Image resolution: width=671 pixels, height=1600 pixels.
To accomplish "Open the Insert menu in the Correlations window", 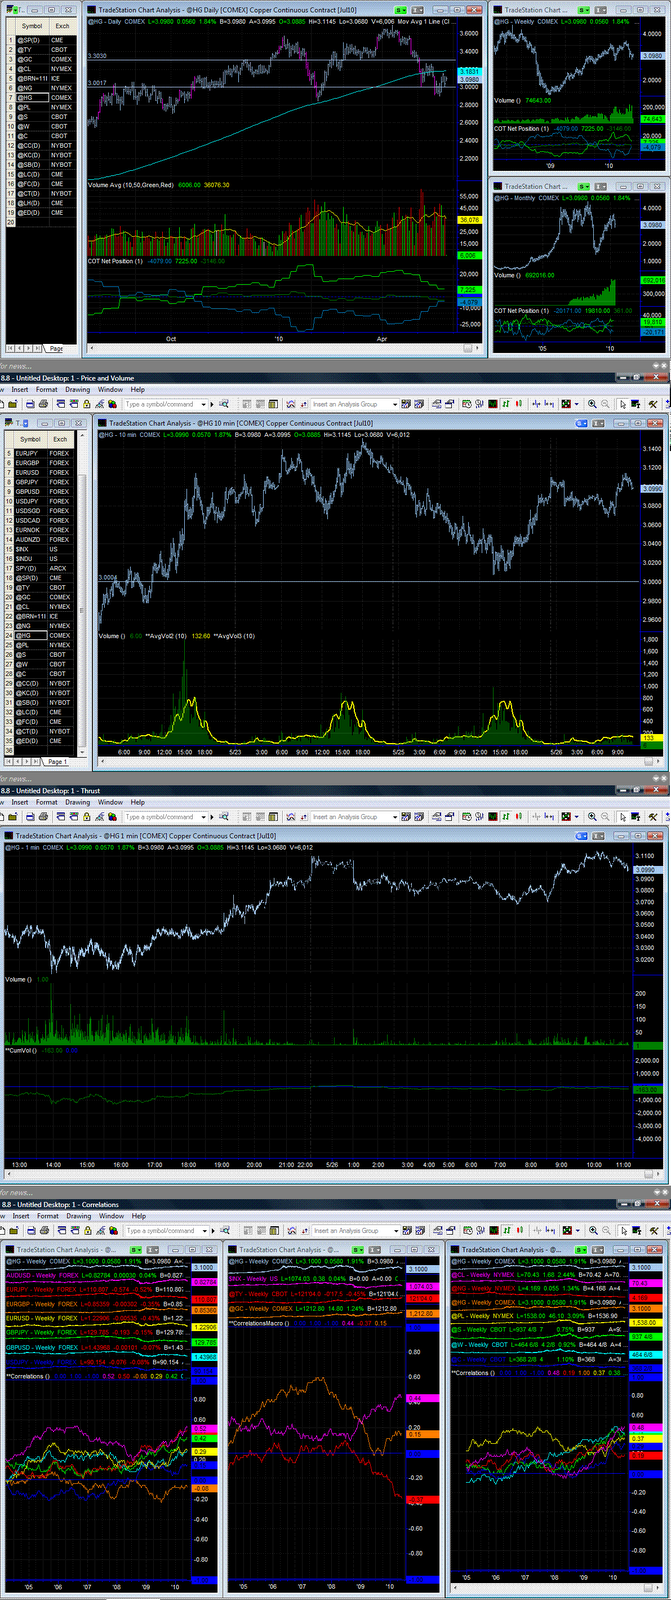I will click(x=20, y=1216).
